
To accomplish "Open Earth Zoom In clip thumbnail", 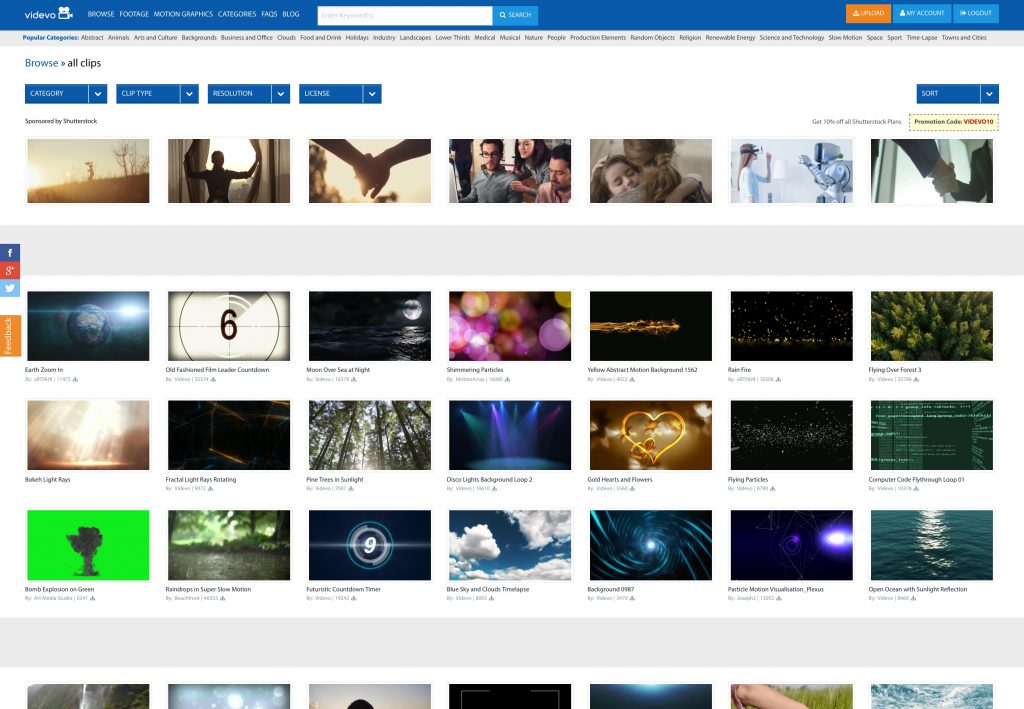I will click(x=88, y=326).
